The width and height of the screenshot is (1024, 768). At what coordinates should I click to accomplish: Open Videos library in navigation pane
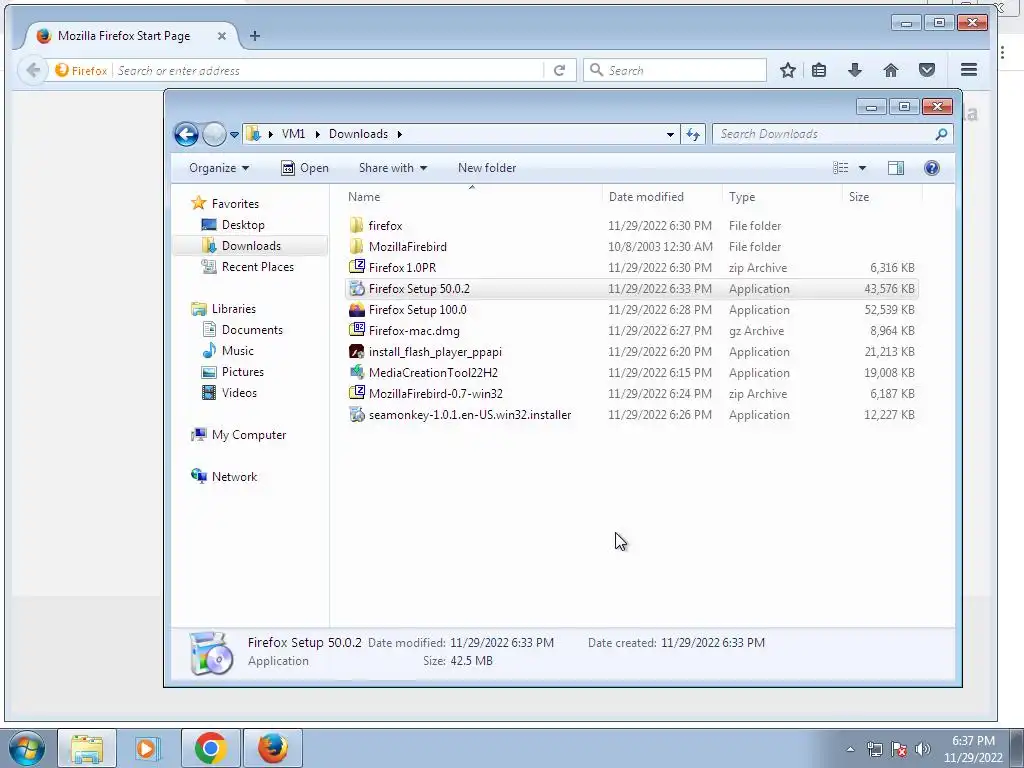(239, 392)
